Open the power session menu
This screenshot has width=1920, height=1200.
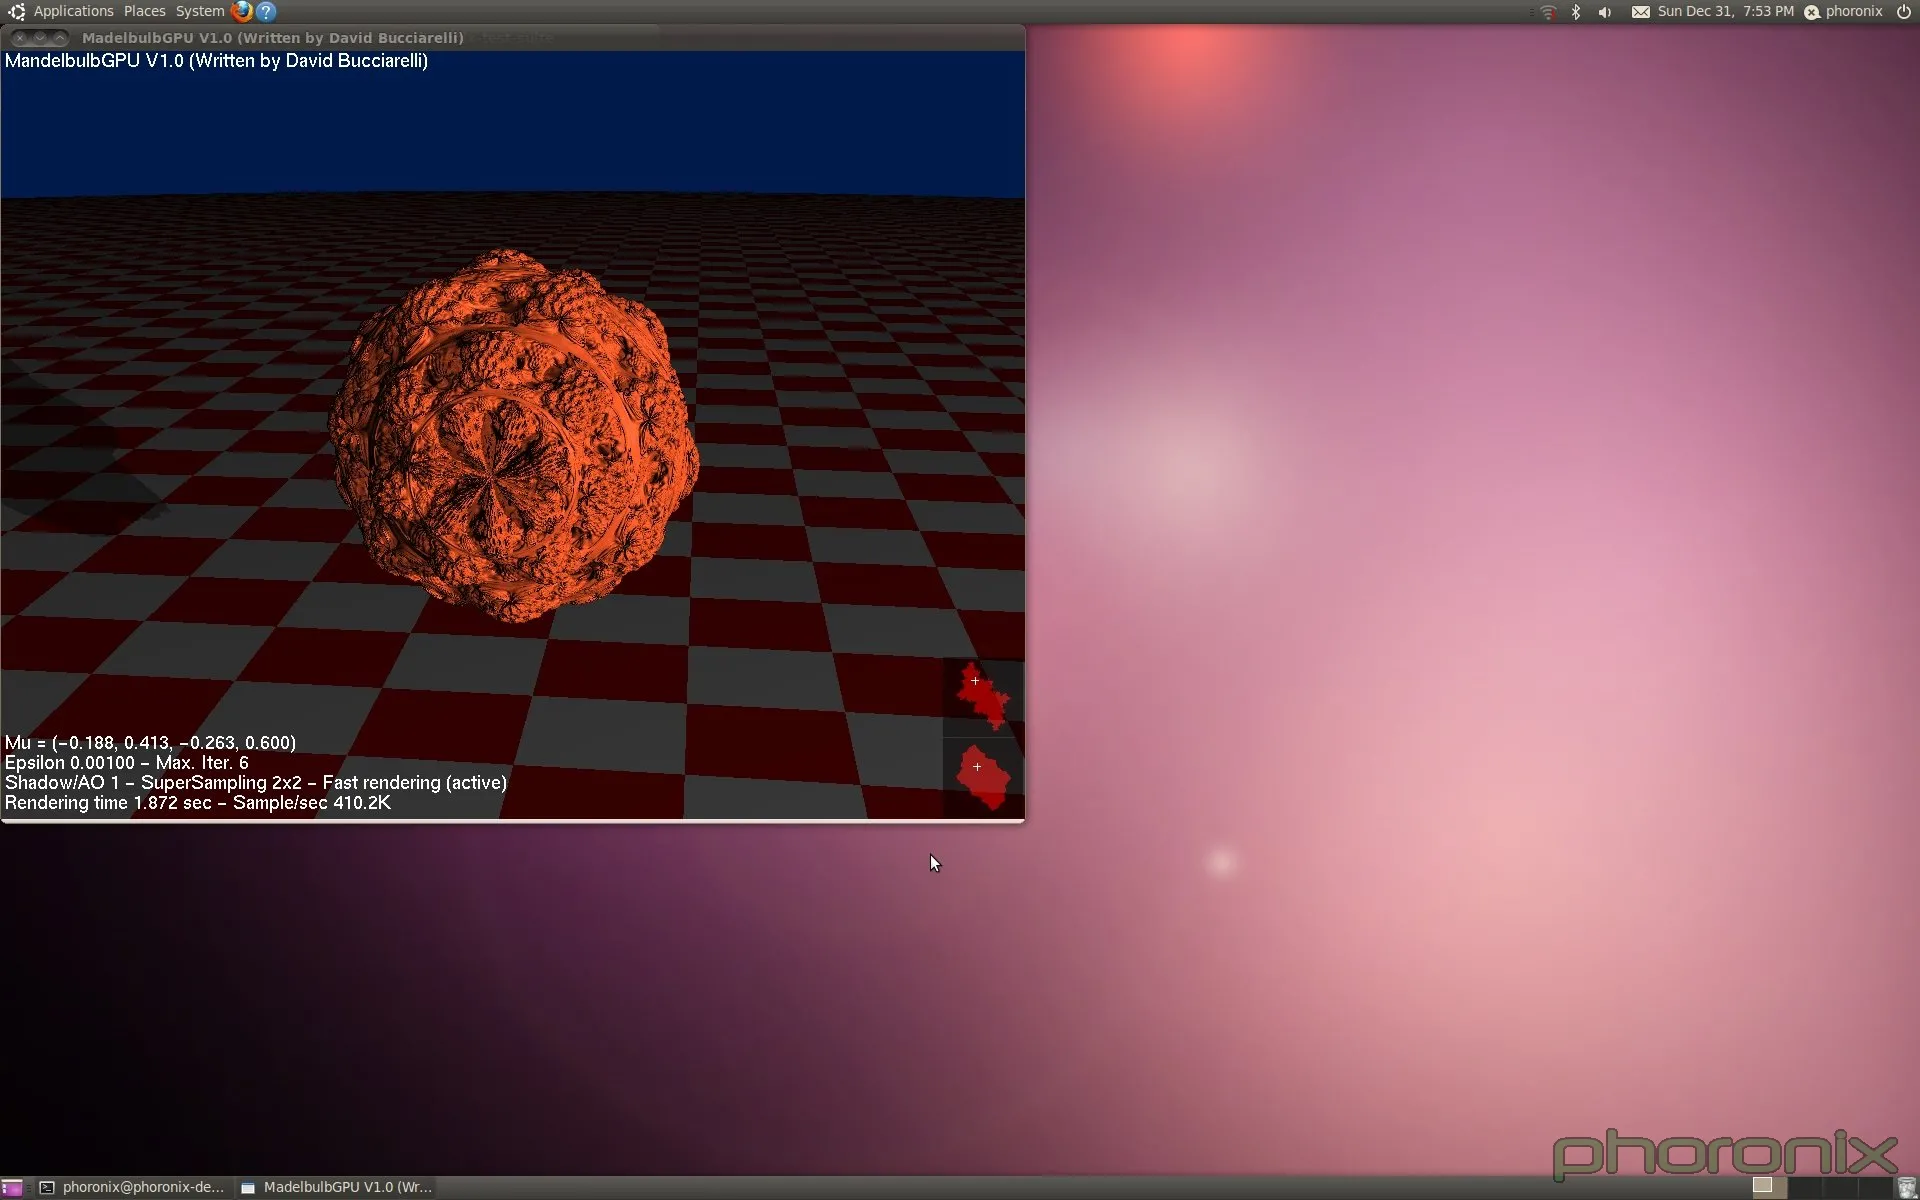[x=1904, y=12]
